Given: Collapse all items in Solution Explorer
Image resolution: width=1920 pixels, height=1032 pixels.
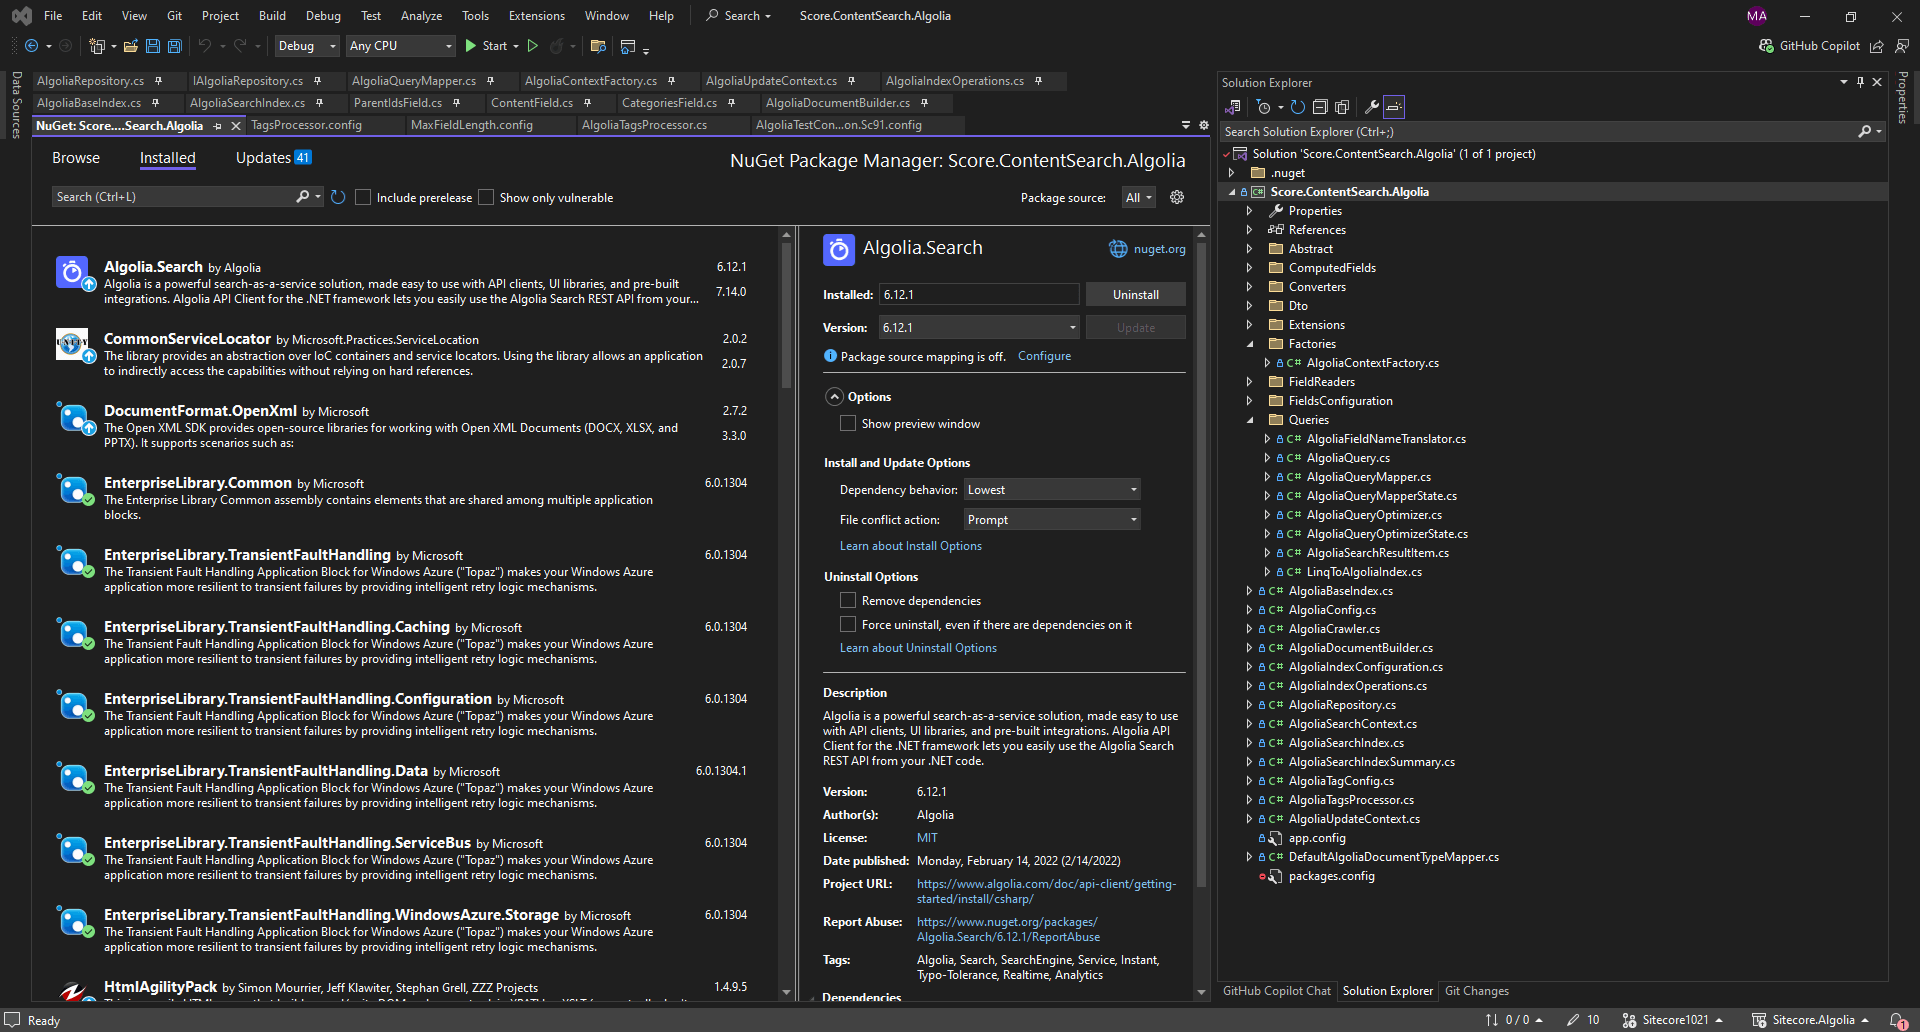Looking at the screenshot, I should coord(1320,107).
